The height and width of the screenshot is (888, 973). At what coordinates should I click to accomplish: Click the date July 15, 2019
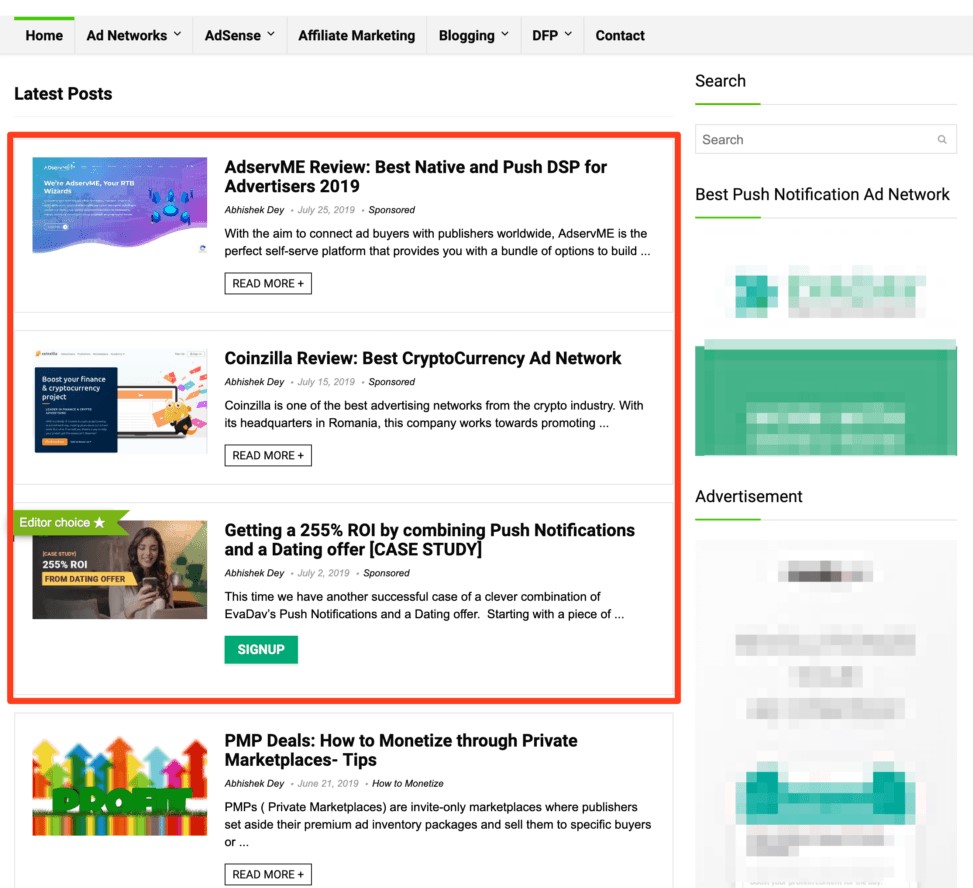point(326,382)
